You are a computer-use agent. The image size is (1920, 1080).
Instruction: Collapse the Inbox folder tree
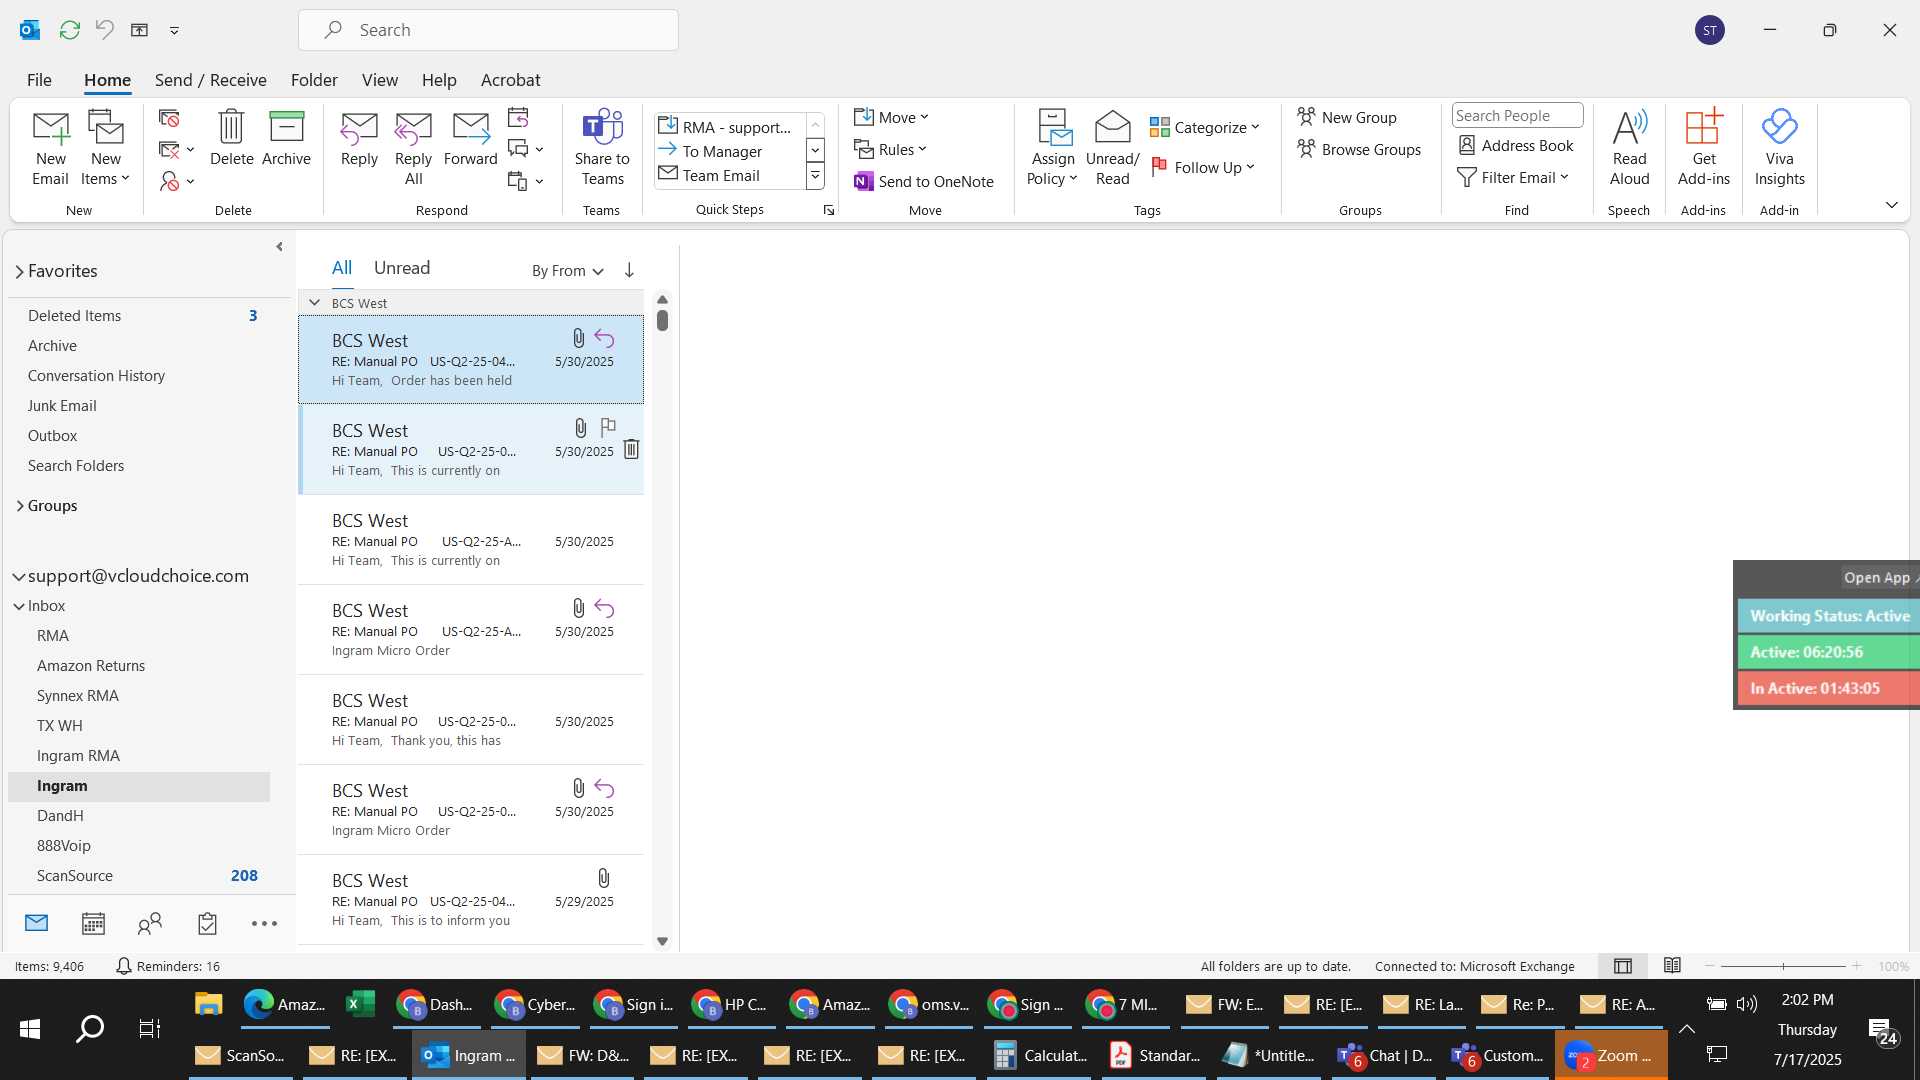click(19, 606)
